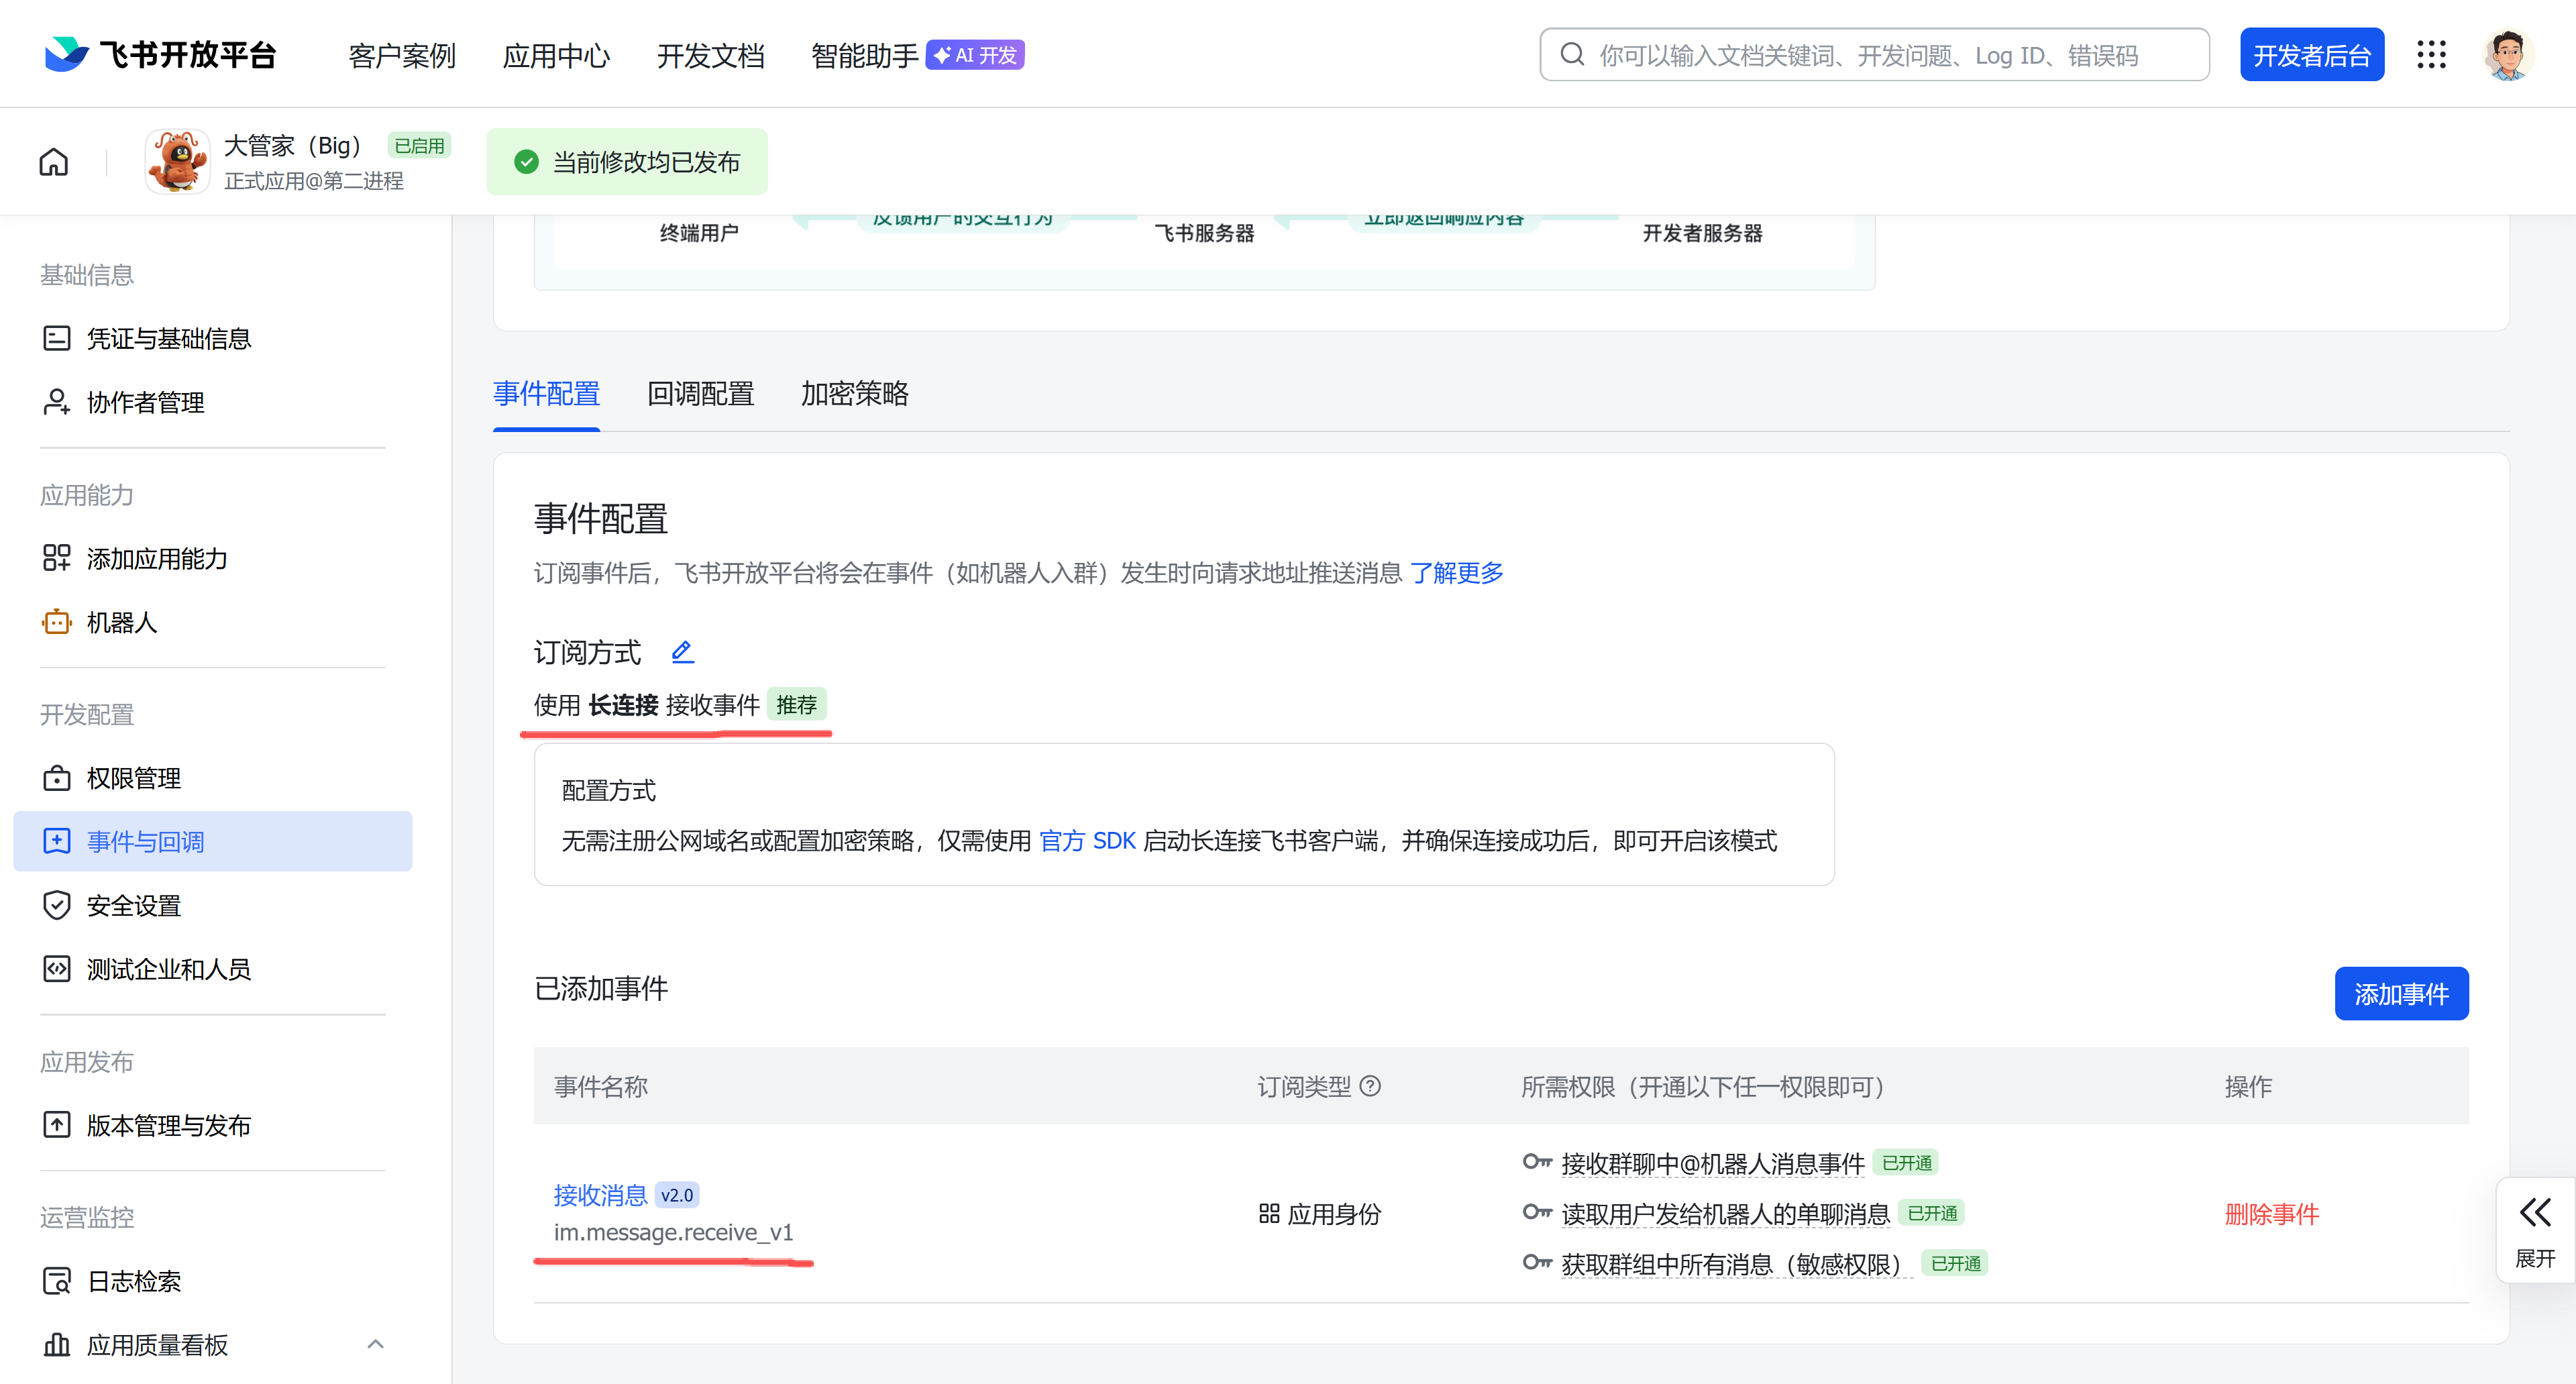2576x1384 pixels.
Task: Open 开发文档 in top navigation
Action: click(711, 55)
